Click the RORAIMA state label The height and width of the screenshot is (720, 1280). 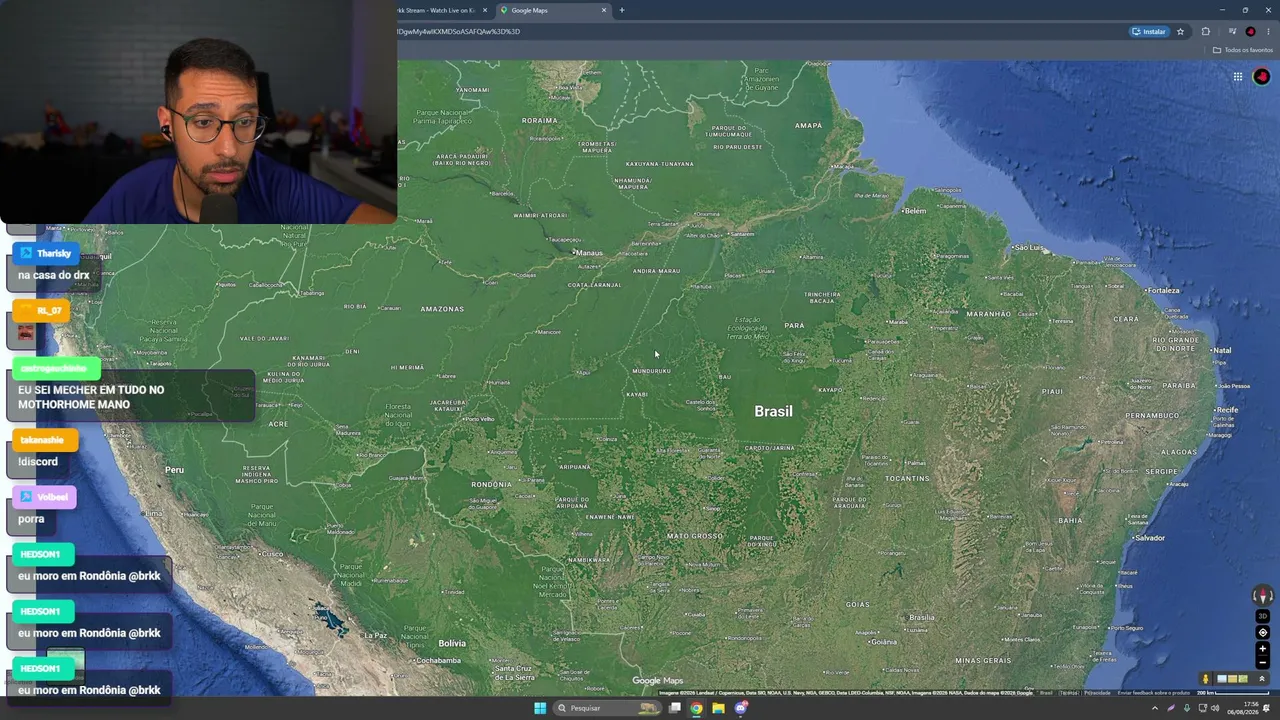tap(539, 120)
